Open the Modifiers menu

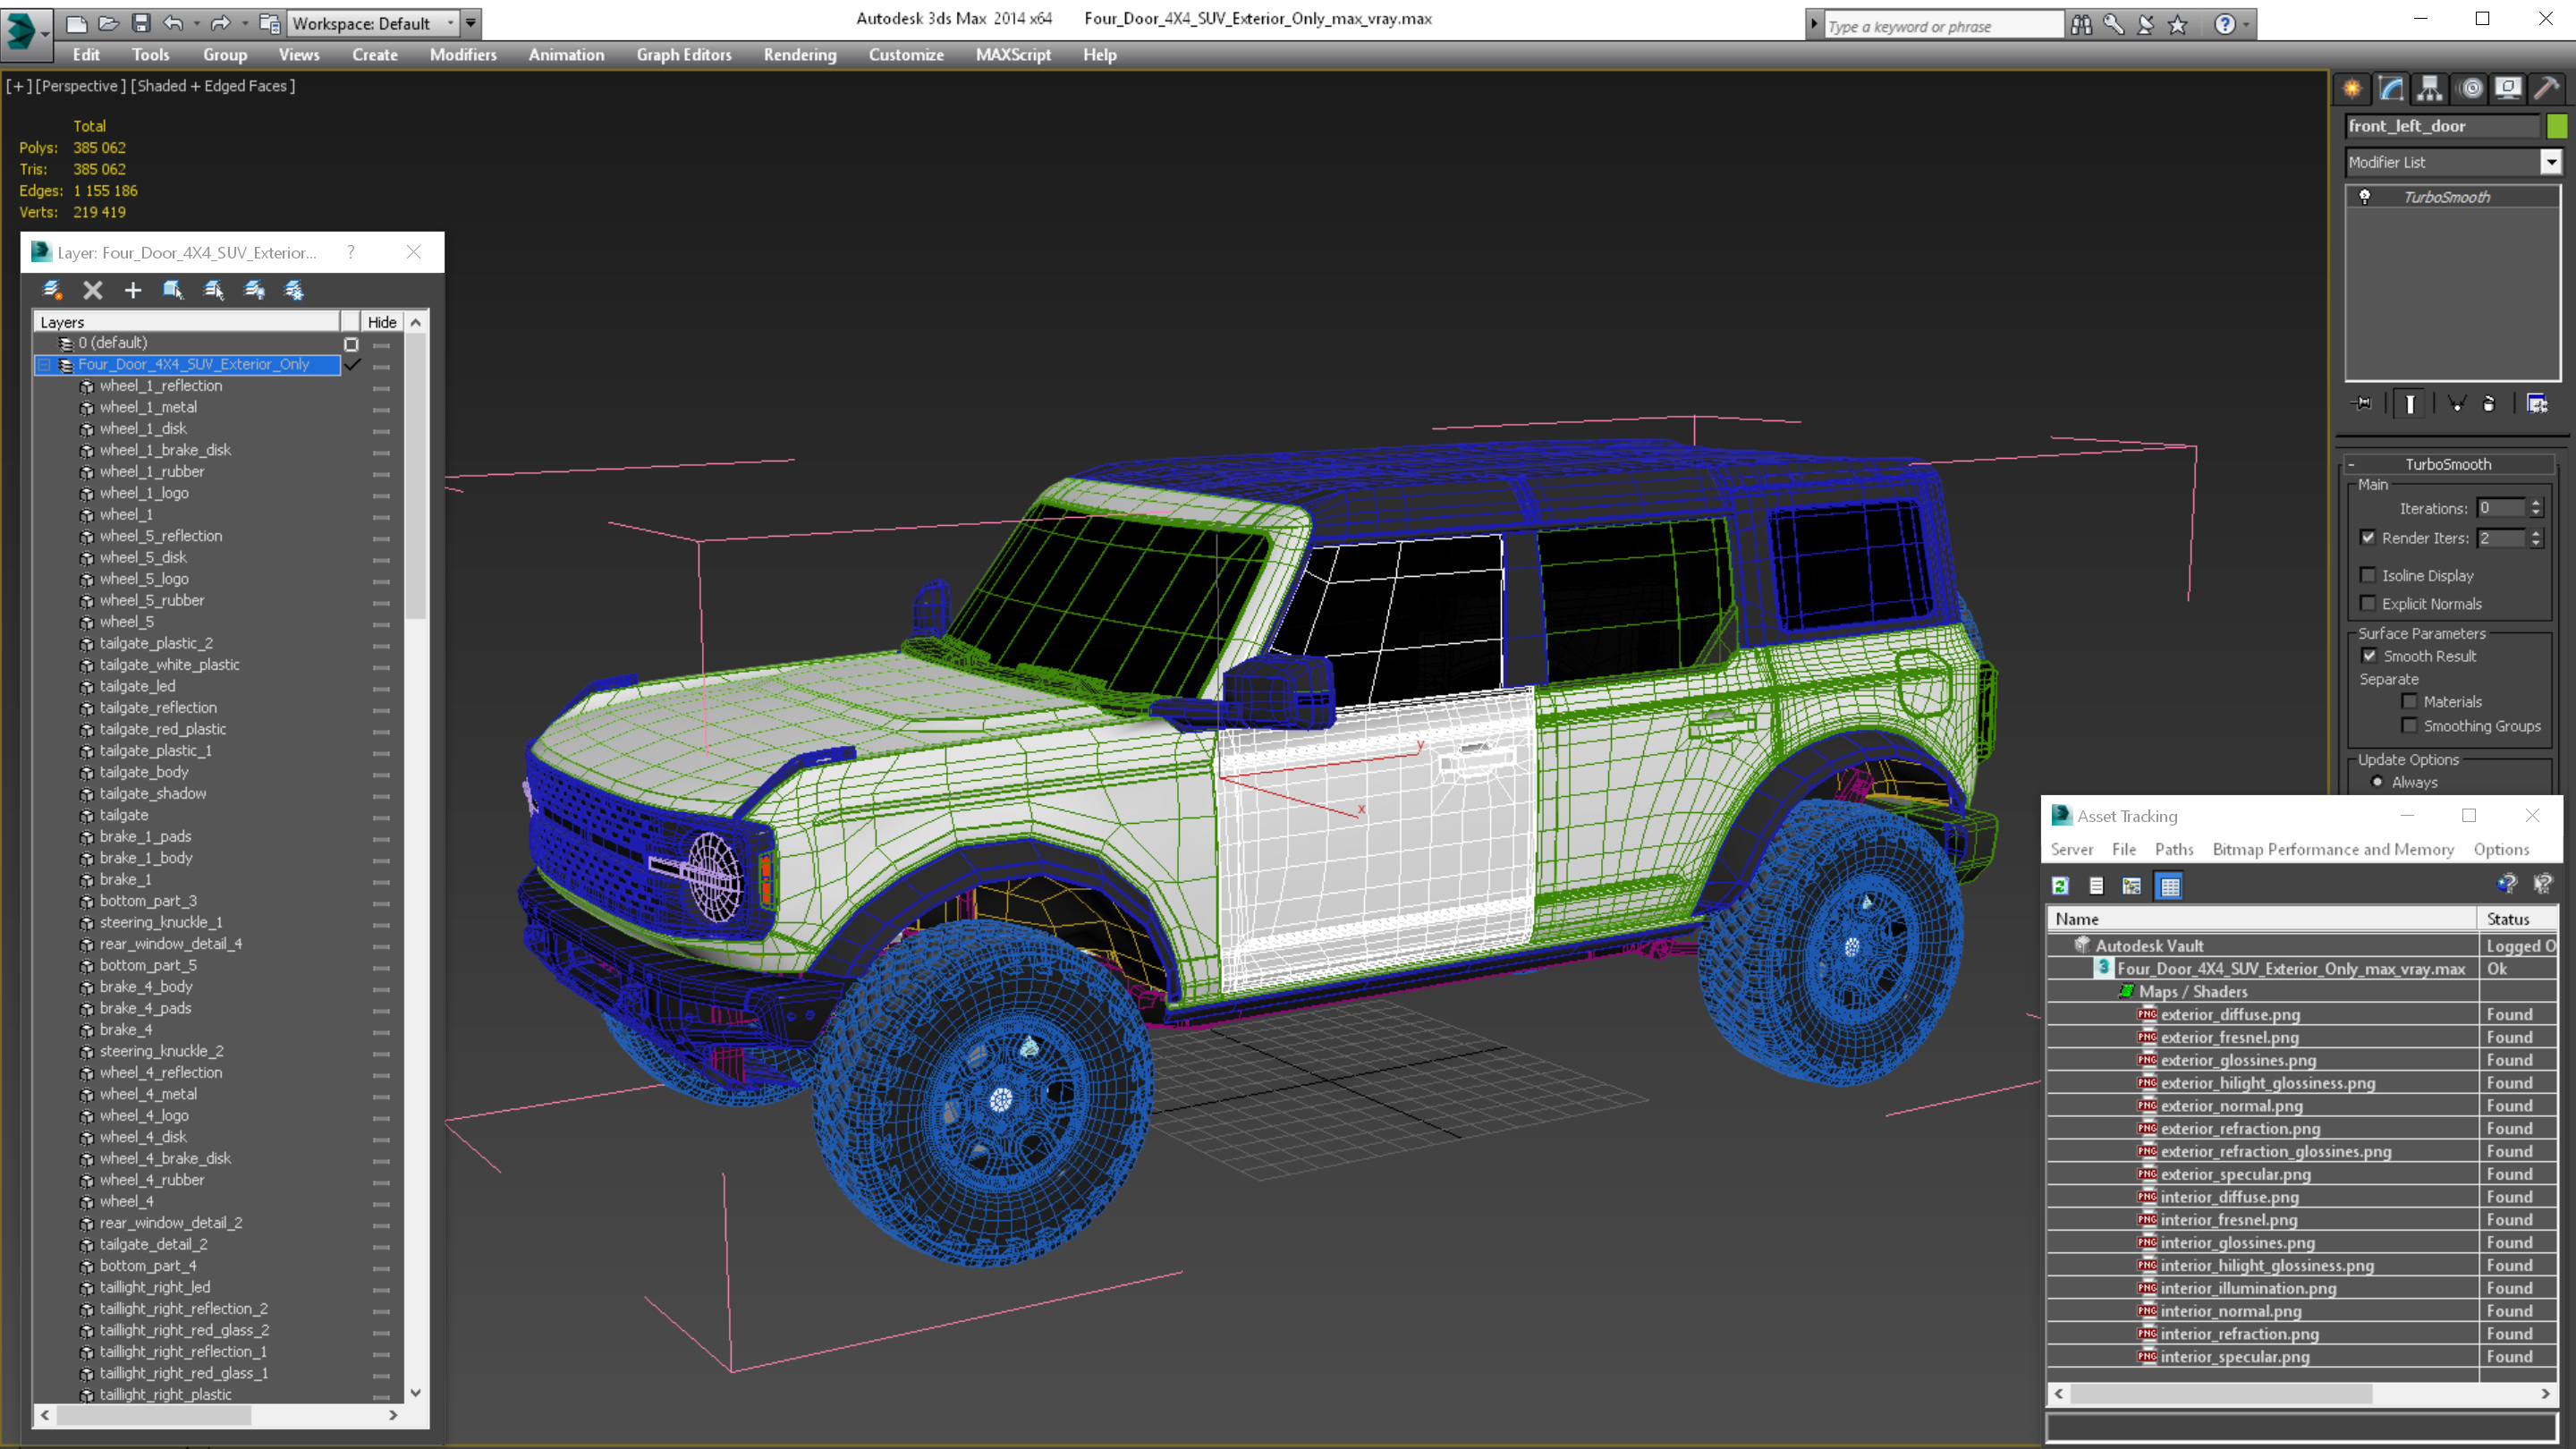coord(463,55)
